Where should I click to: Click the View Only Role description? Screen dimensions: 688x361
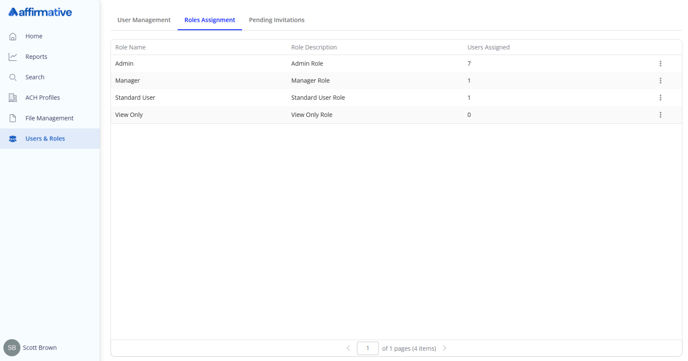312,115
